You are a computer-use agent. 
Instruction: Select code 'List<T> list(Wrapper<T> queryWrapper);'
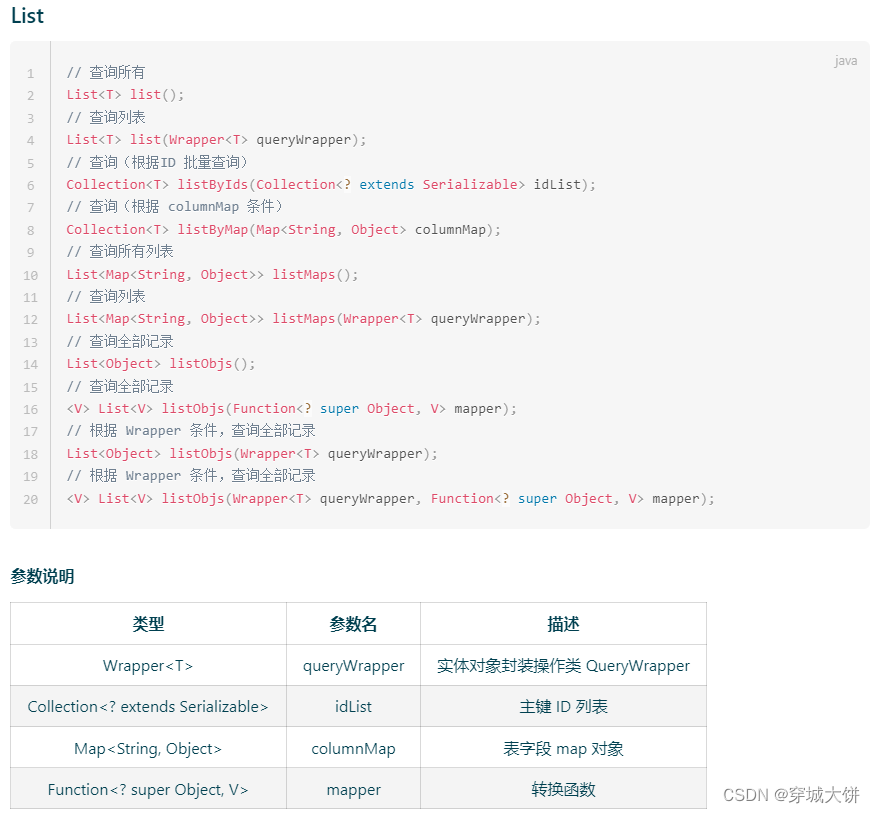click(x=216, y=139)
